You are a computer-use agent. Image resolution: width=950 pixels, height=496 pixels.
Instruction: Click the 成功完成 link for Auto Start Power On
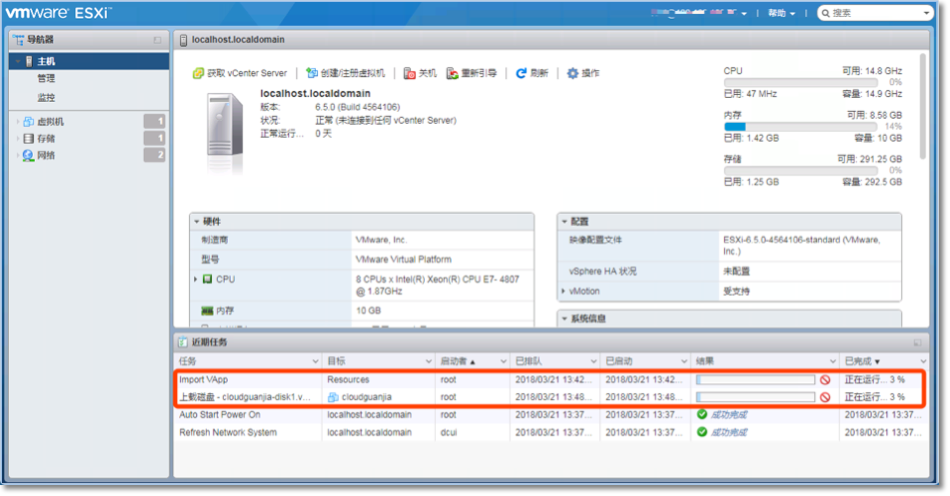pos(729,415)
